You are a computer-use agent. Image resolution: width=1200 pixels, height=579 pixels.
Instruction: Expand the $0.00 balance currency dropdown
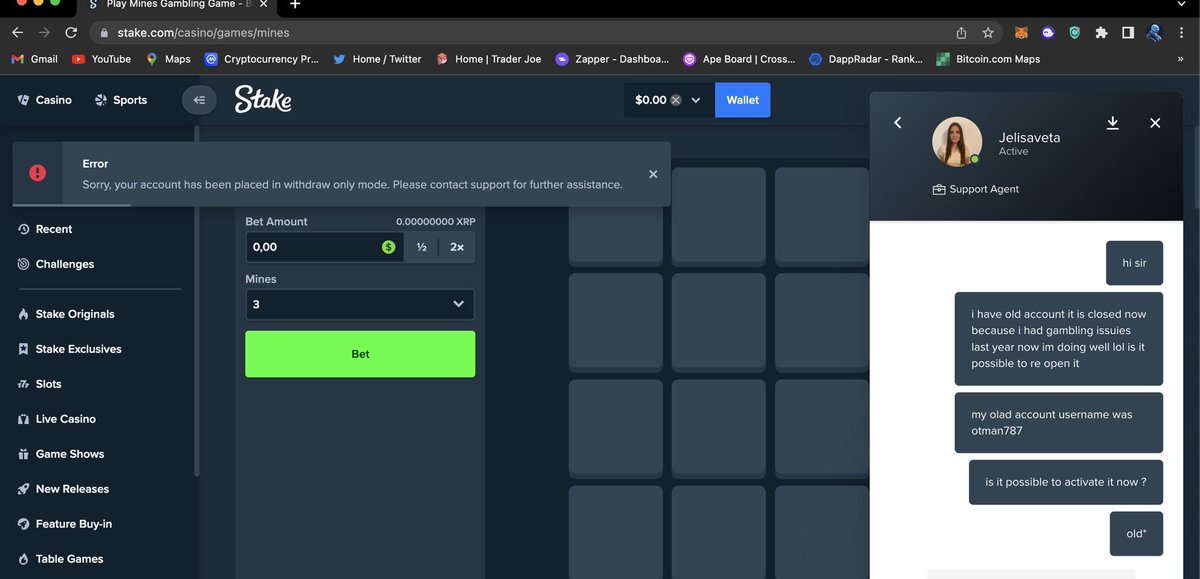[x=695, y=100]
